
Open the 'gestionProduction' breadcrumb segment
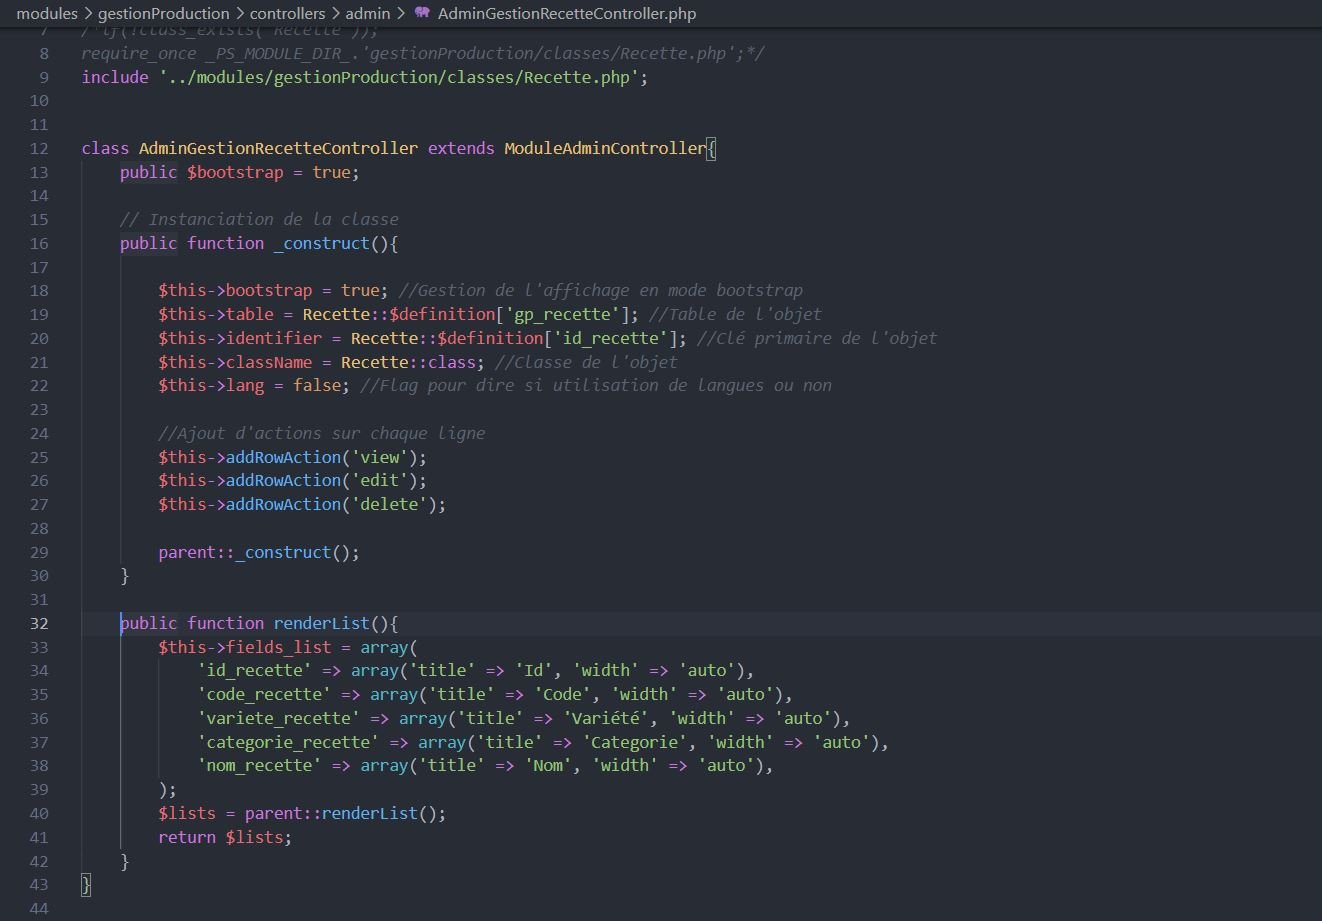(163, 14)
